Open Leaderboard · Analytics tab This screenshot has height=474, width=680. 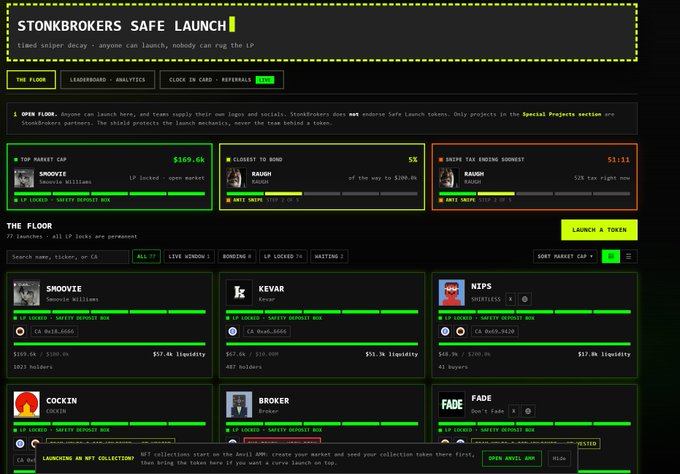[108, 80]
